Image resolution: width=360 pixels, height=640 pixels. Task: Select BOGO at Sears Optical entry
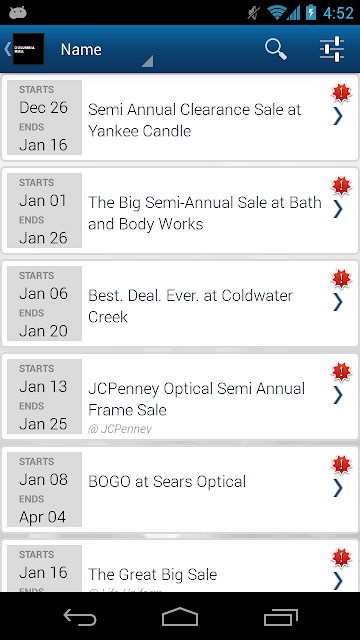click(180, 489)
